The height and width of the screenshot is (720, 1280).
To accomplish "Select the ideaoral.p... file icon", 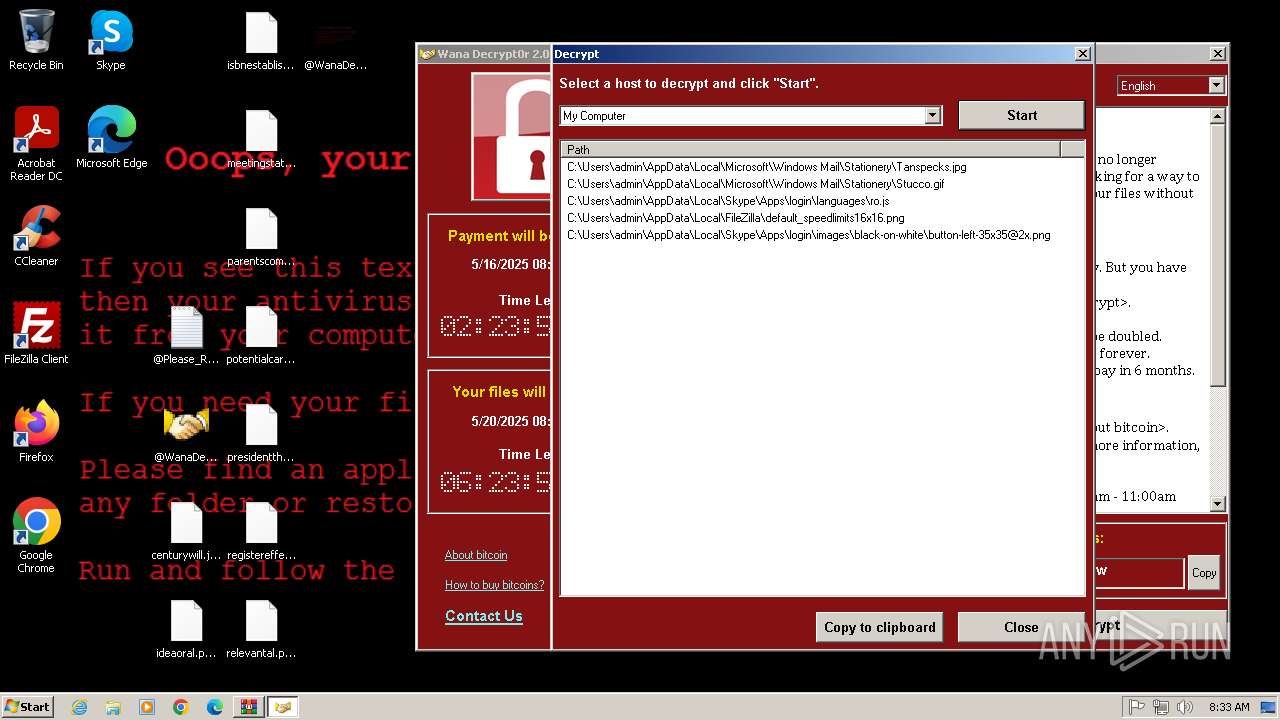I will coord(186,630).
